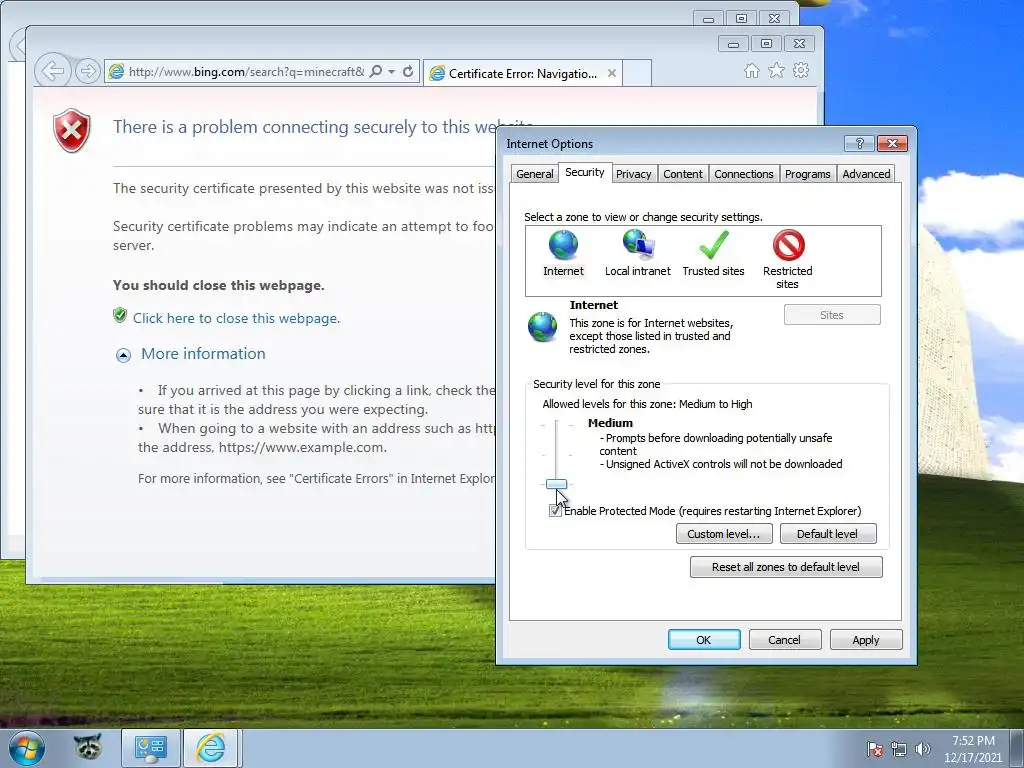Switch to the General tab
Screen dimensions: 1024x768
(534, 174)
